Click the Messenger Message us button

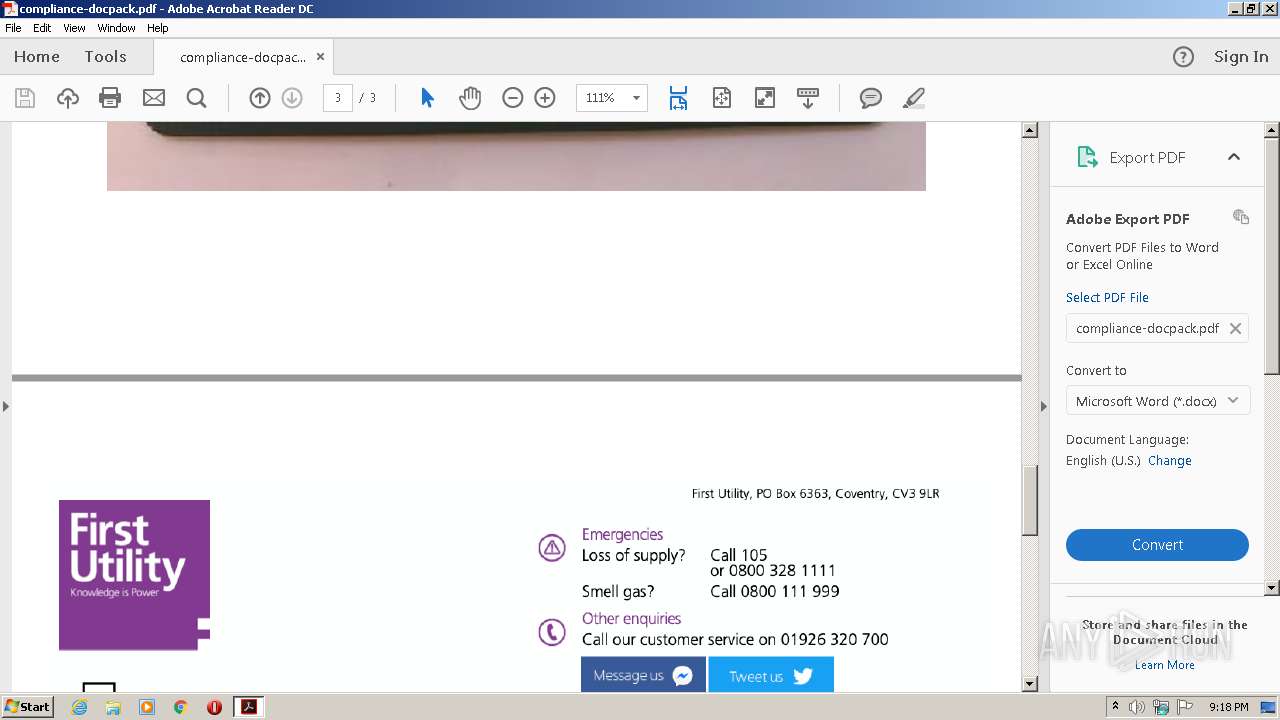click(643, 675)
